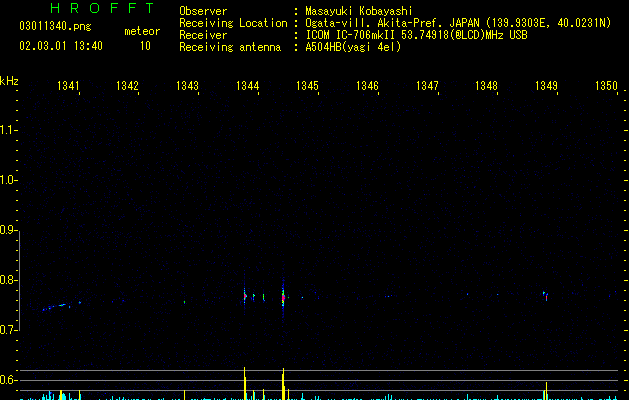The width and height of the screenshot is (629, 400).
Task: Click the 1.0 kHz axis label
Action: click(8, 180)
